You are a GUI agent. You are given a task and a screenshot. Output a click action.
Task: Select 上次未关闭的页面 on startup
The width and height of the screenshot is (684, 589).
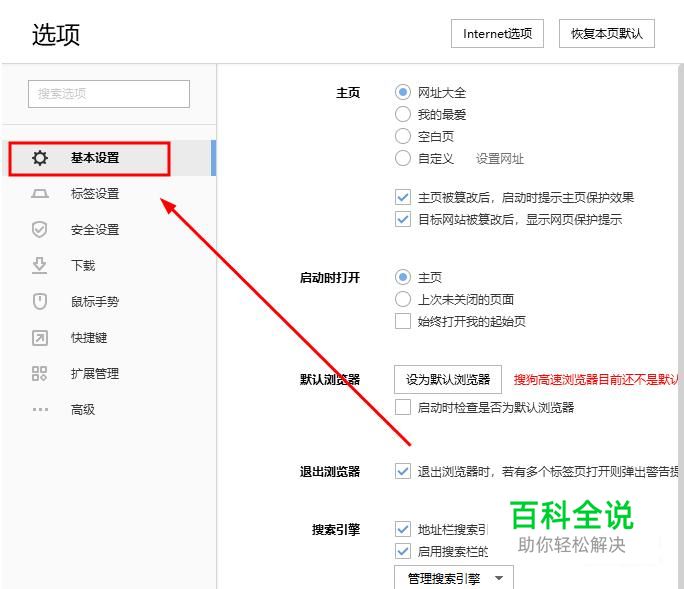(403, 299)
